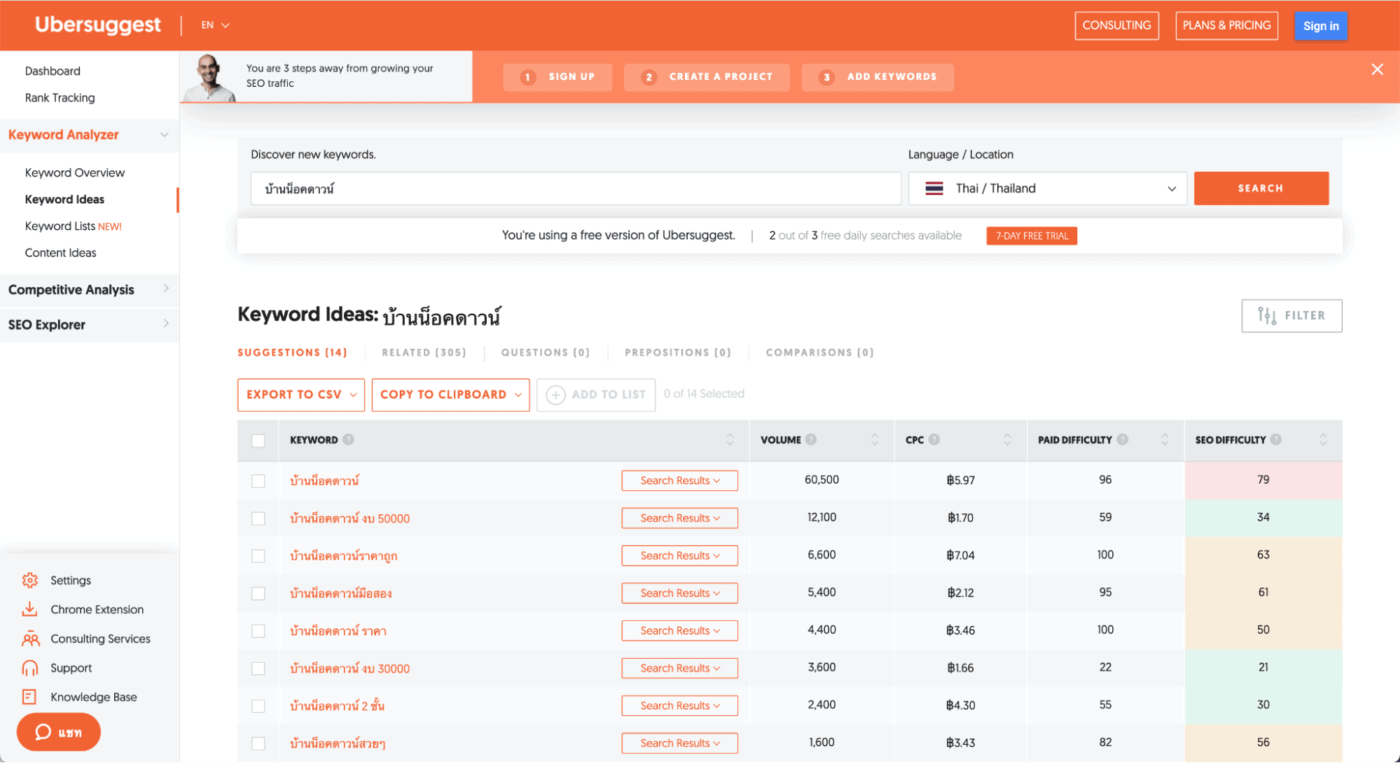Viewport: 1400px width, 763px height.
Task: Click the ADD KEYWORDS step button
Action: coord(878,77)
